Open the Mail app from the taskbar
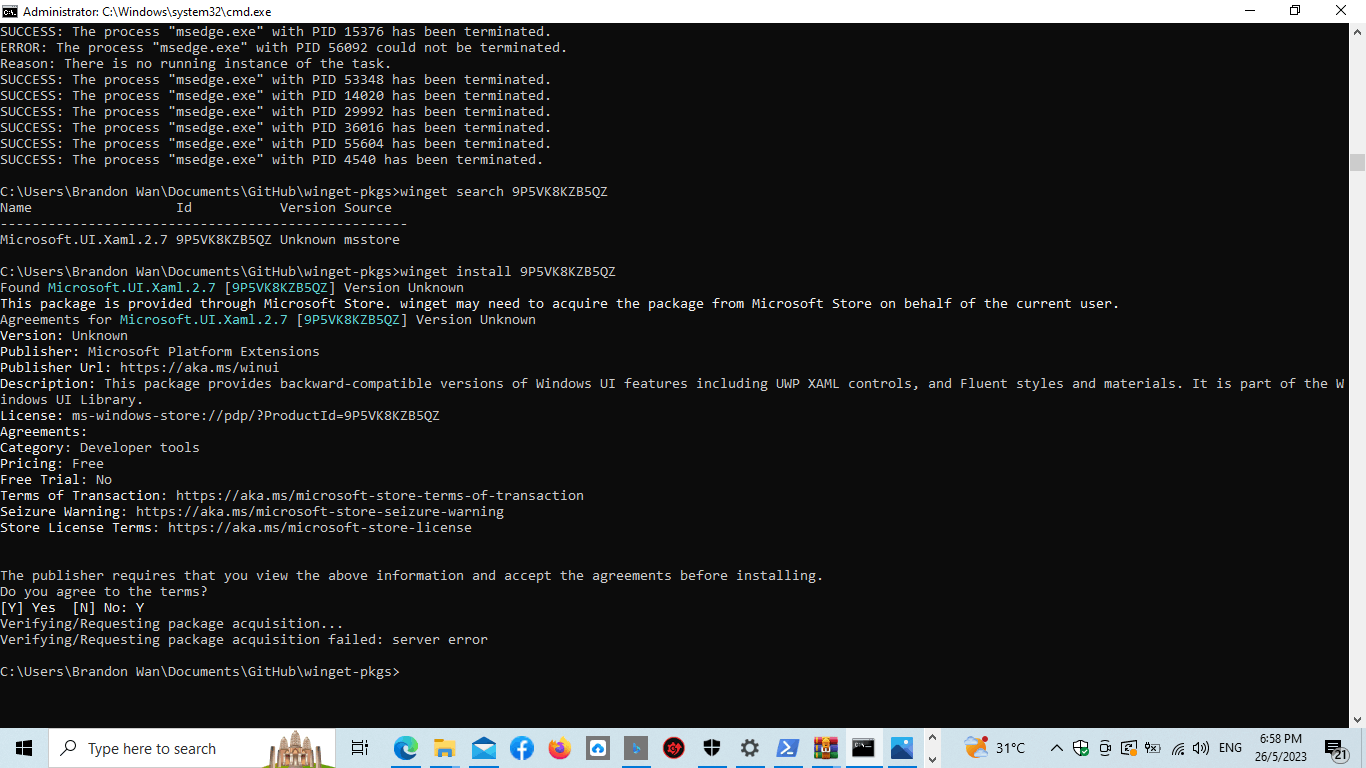1366x768 pixels. 484,747
